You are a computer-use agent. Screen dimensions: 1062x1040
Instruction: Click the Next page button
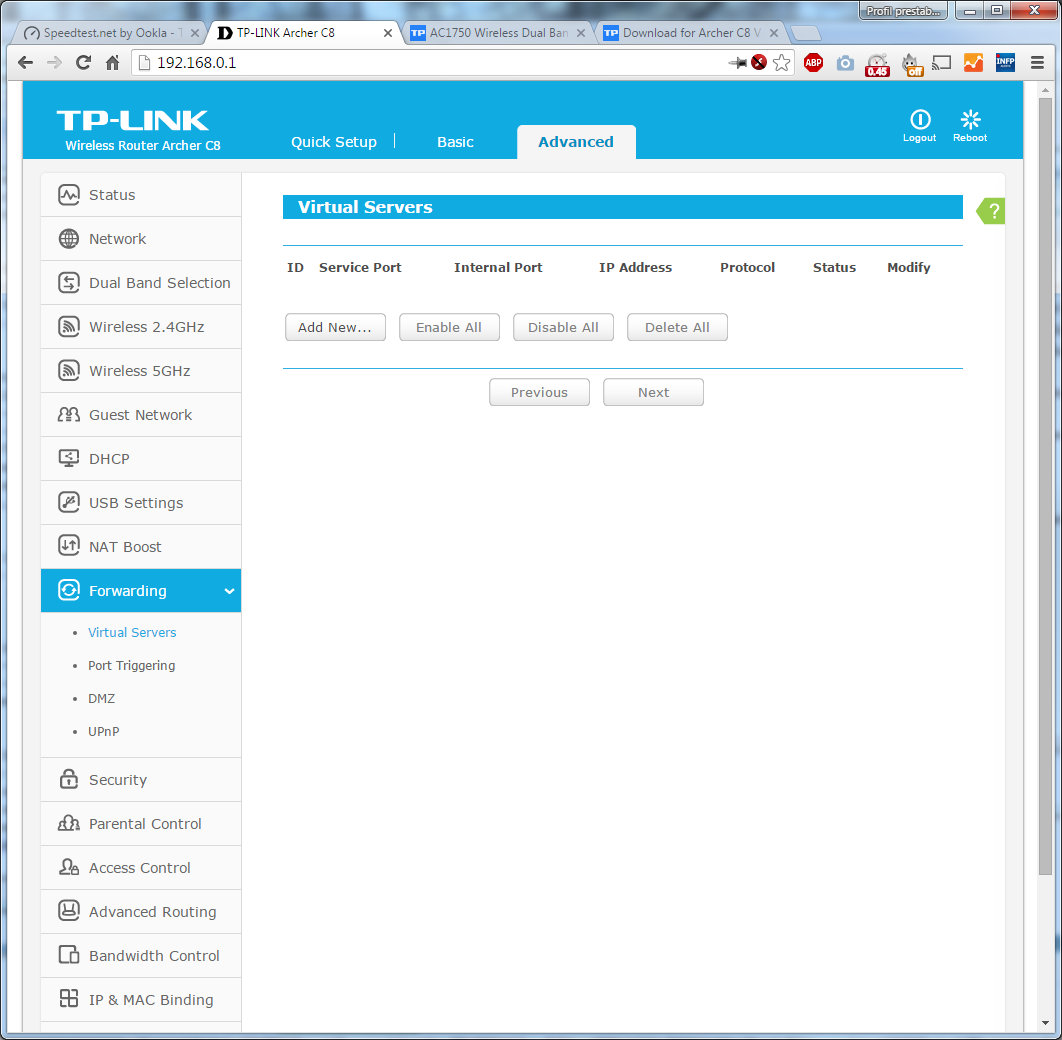tap(653, 392)
